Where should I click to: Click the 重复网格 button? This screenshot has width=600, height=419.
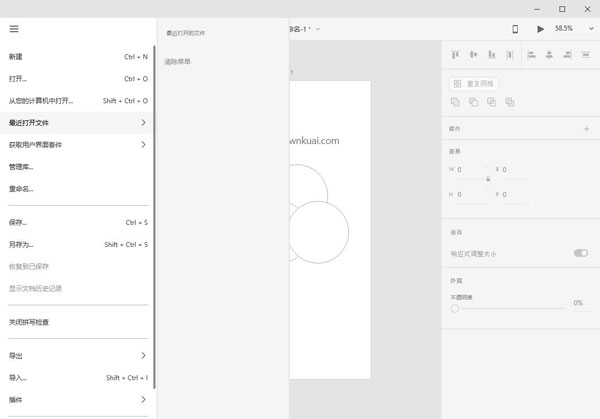click(x=474, y=84)
